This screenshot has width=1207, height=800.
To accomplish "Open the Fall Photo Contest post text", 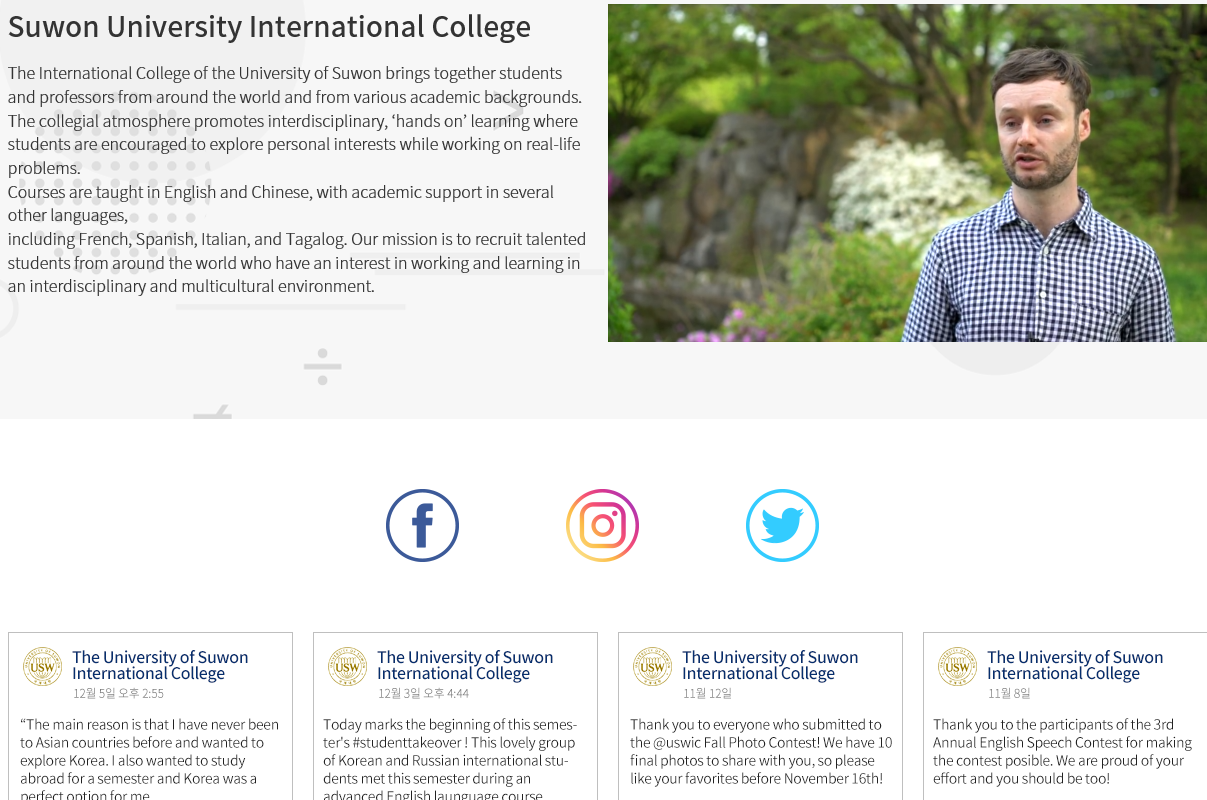I will click(x=760, y=751).
